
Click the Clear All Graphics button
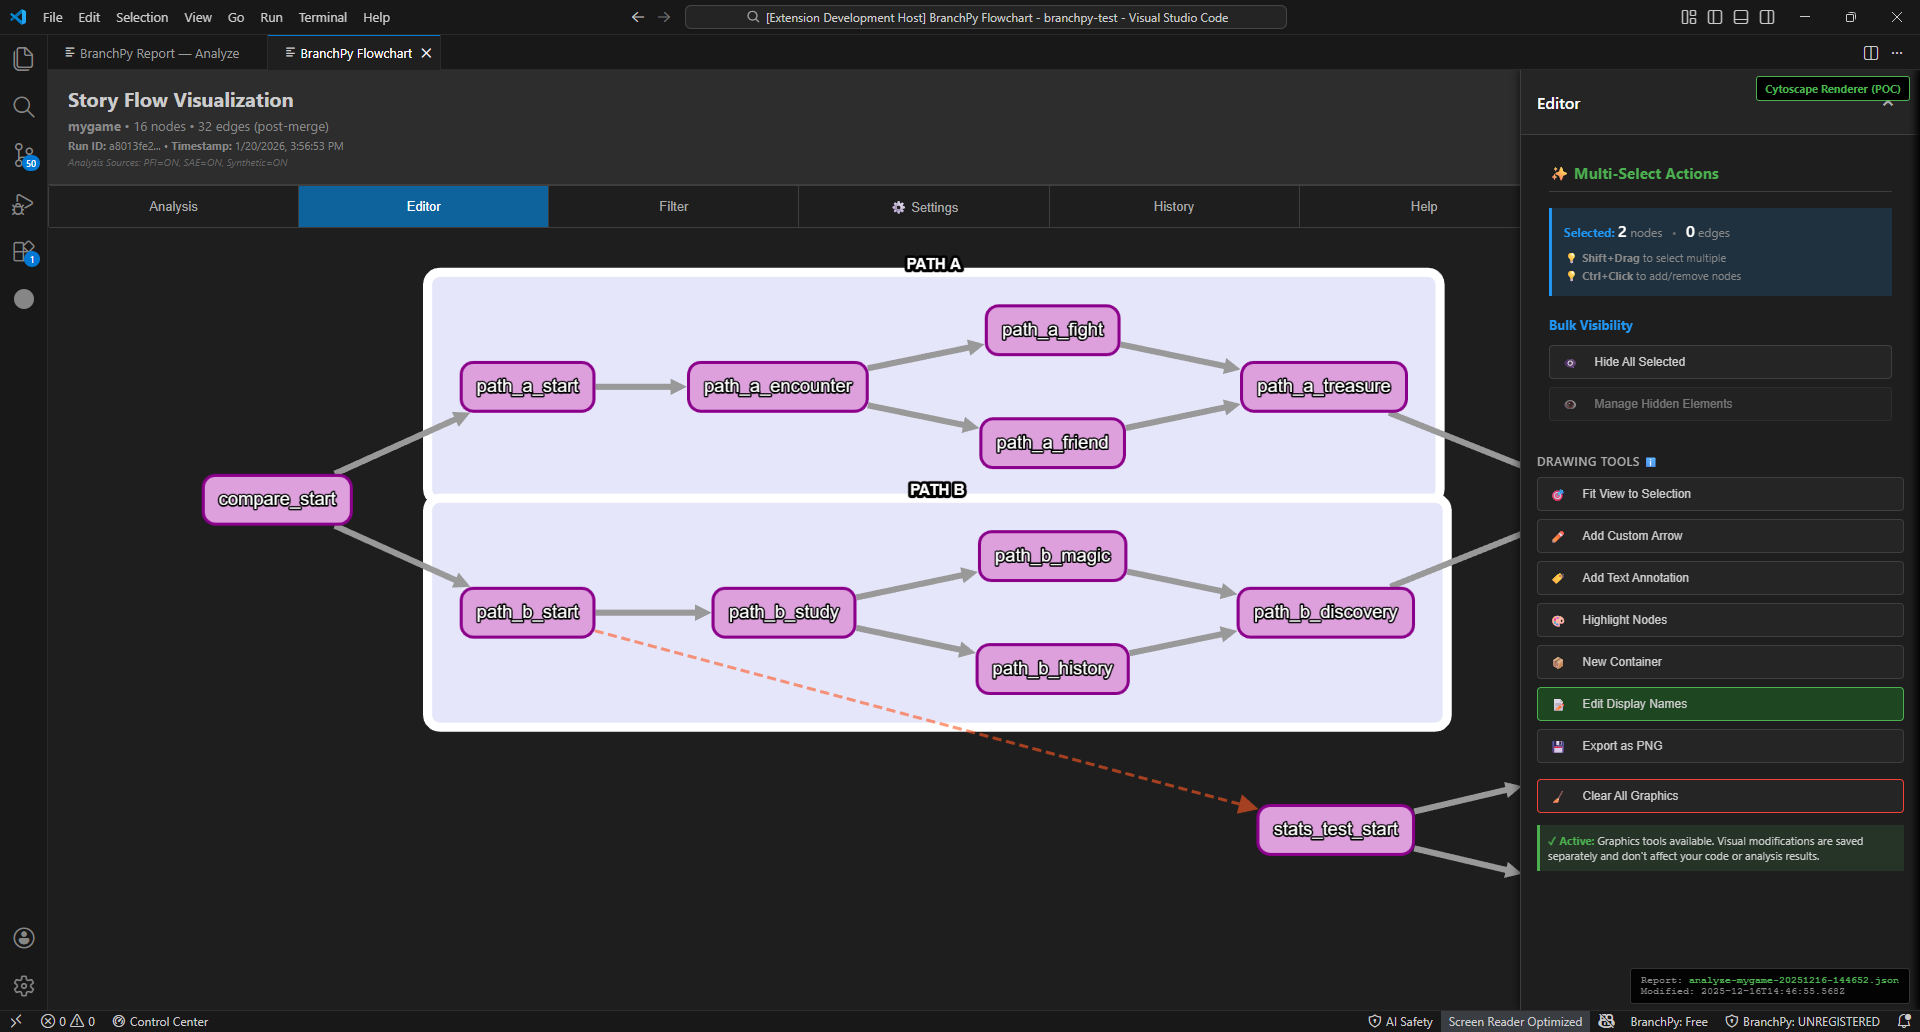[x=1718, y=795]
